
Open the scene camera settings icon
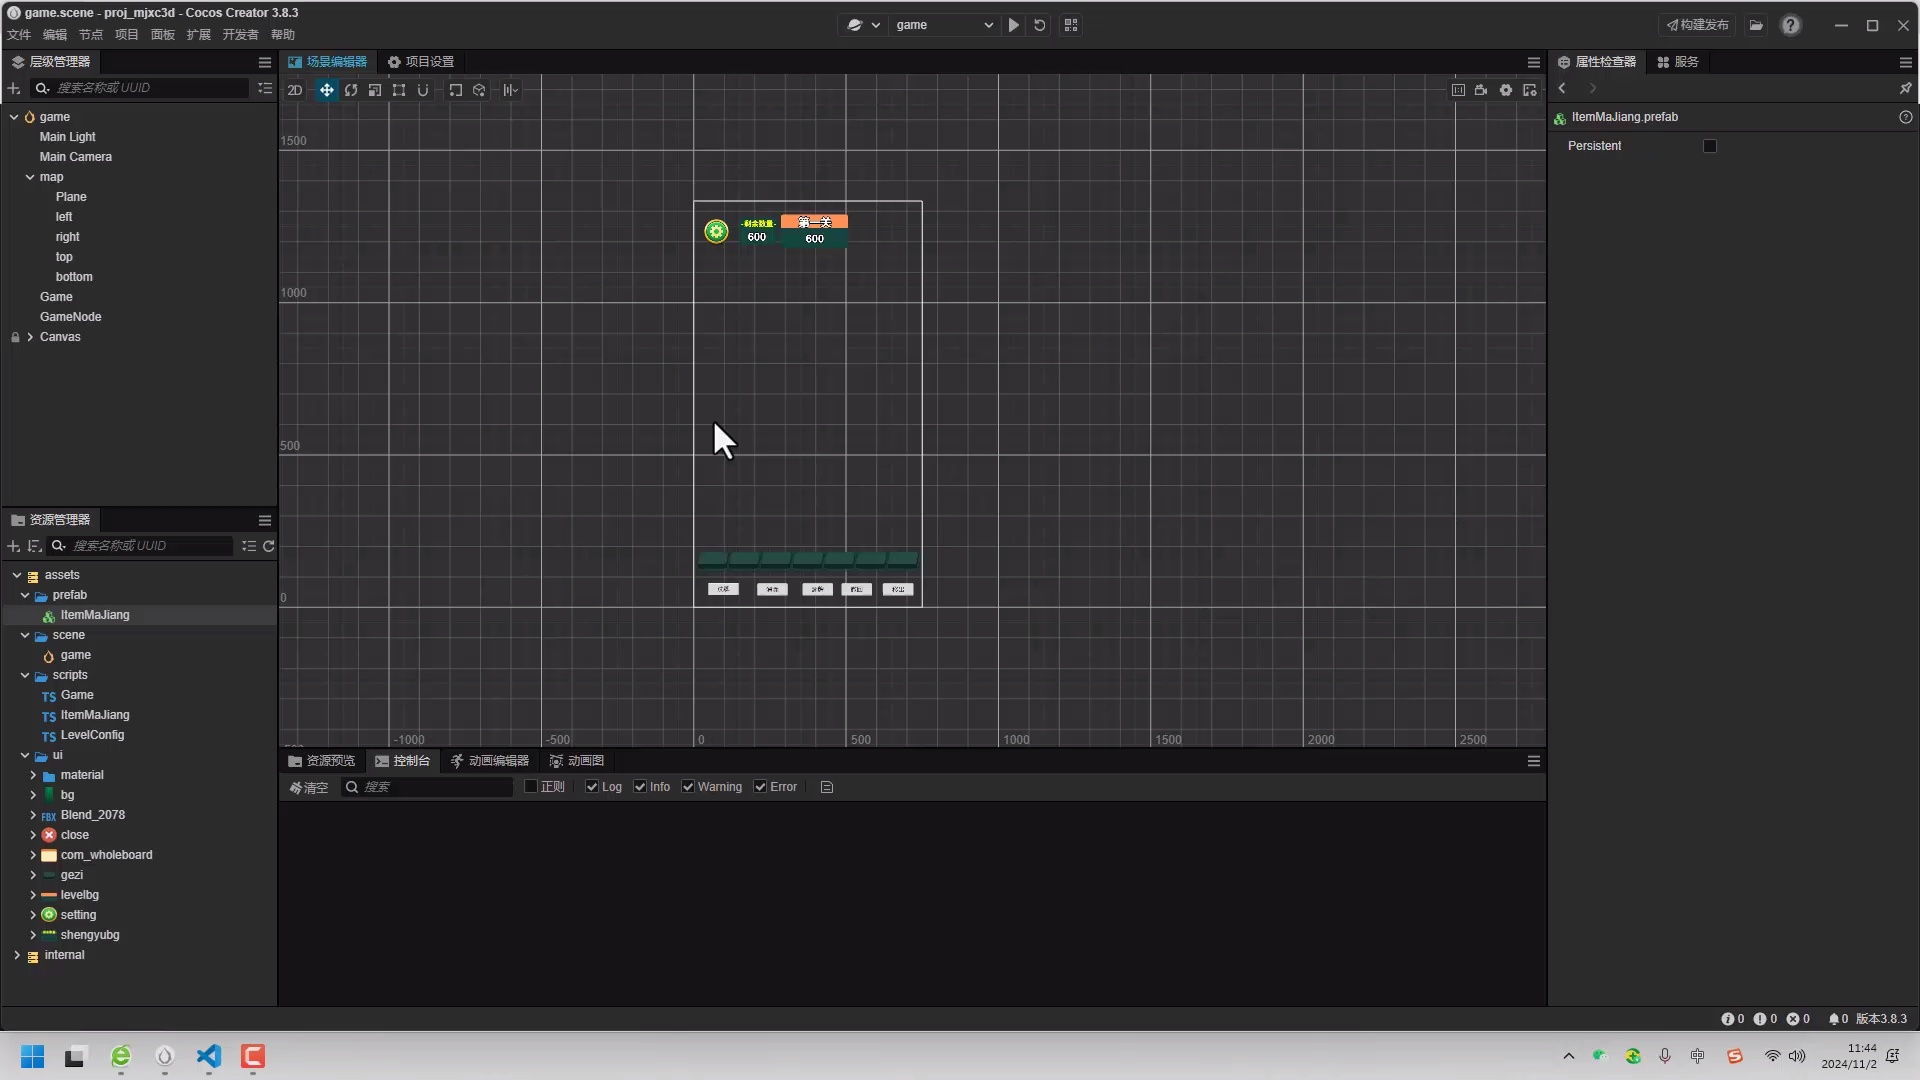(x=1481, y=89)
